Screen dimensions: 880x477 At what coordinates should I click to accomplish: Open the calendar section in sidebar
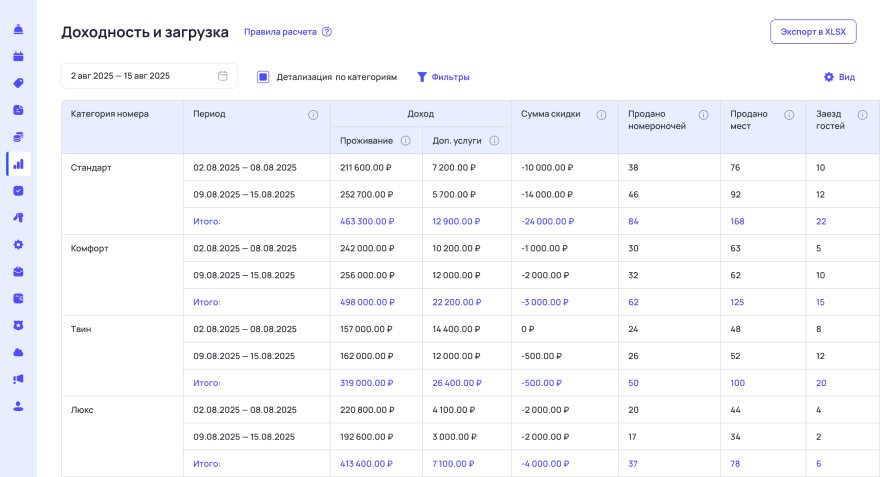point(18,56)
